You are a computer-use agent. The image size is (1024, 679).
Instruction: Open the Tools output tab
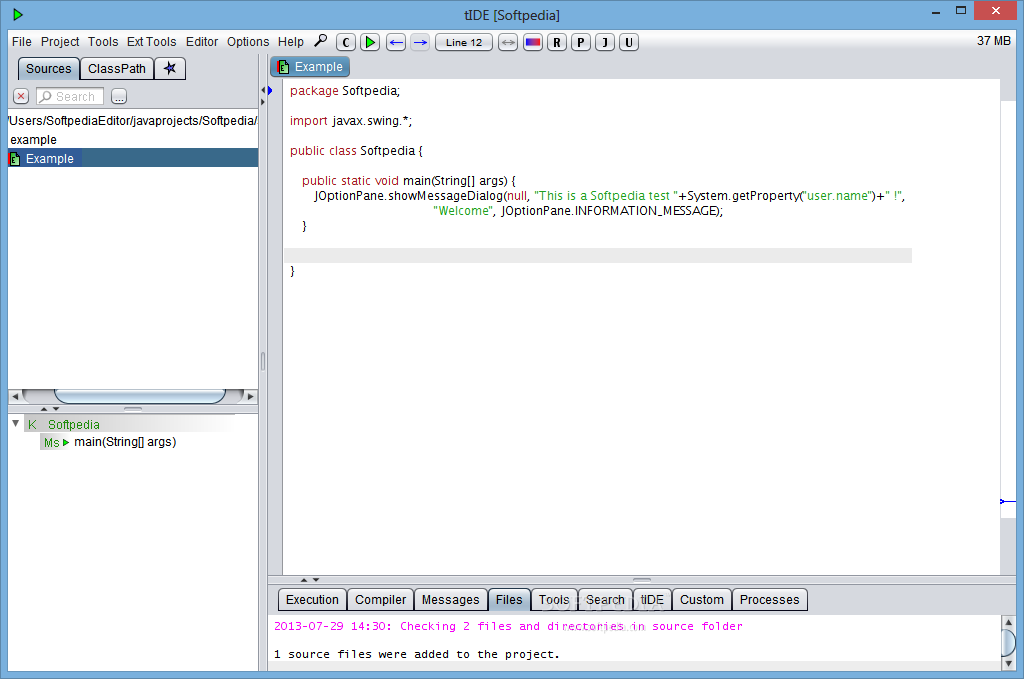tap(554, 599)
